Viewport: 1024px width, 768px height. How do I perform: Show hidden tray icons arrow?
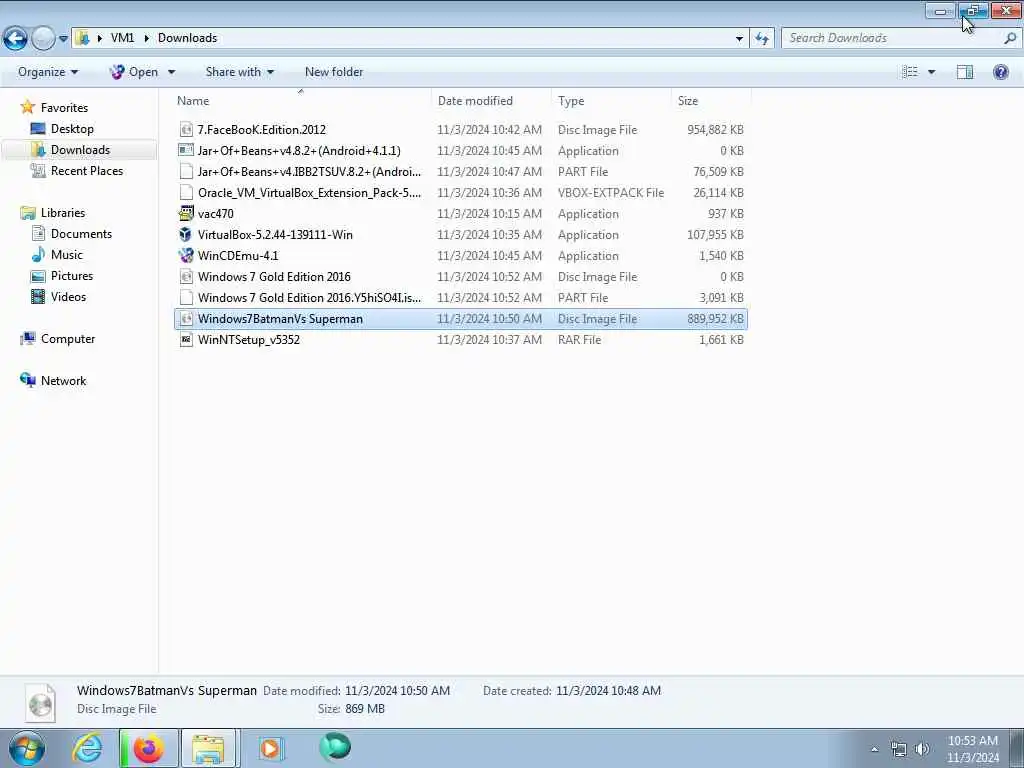click(x=874, y=749)
